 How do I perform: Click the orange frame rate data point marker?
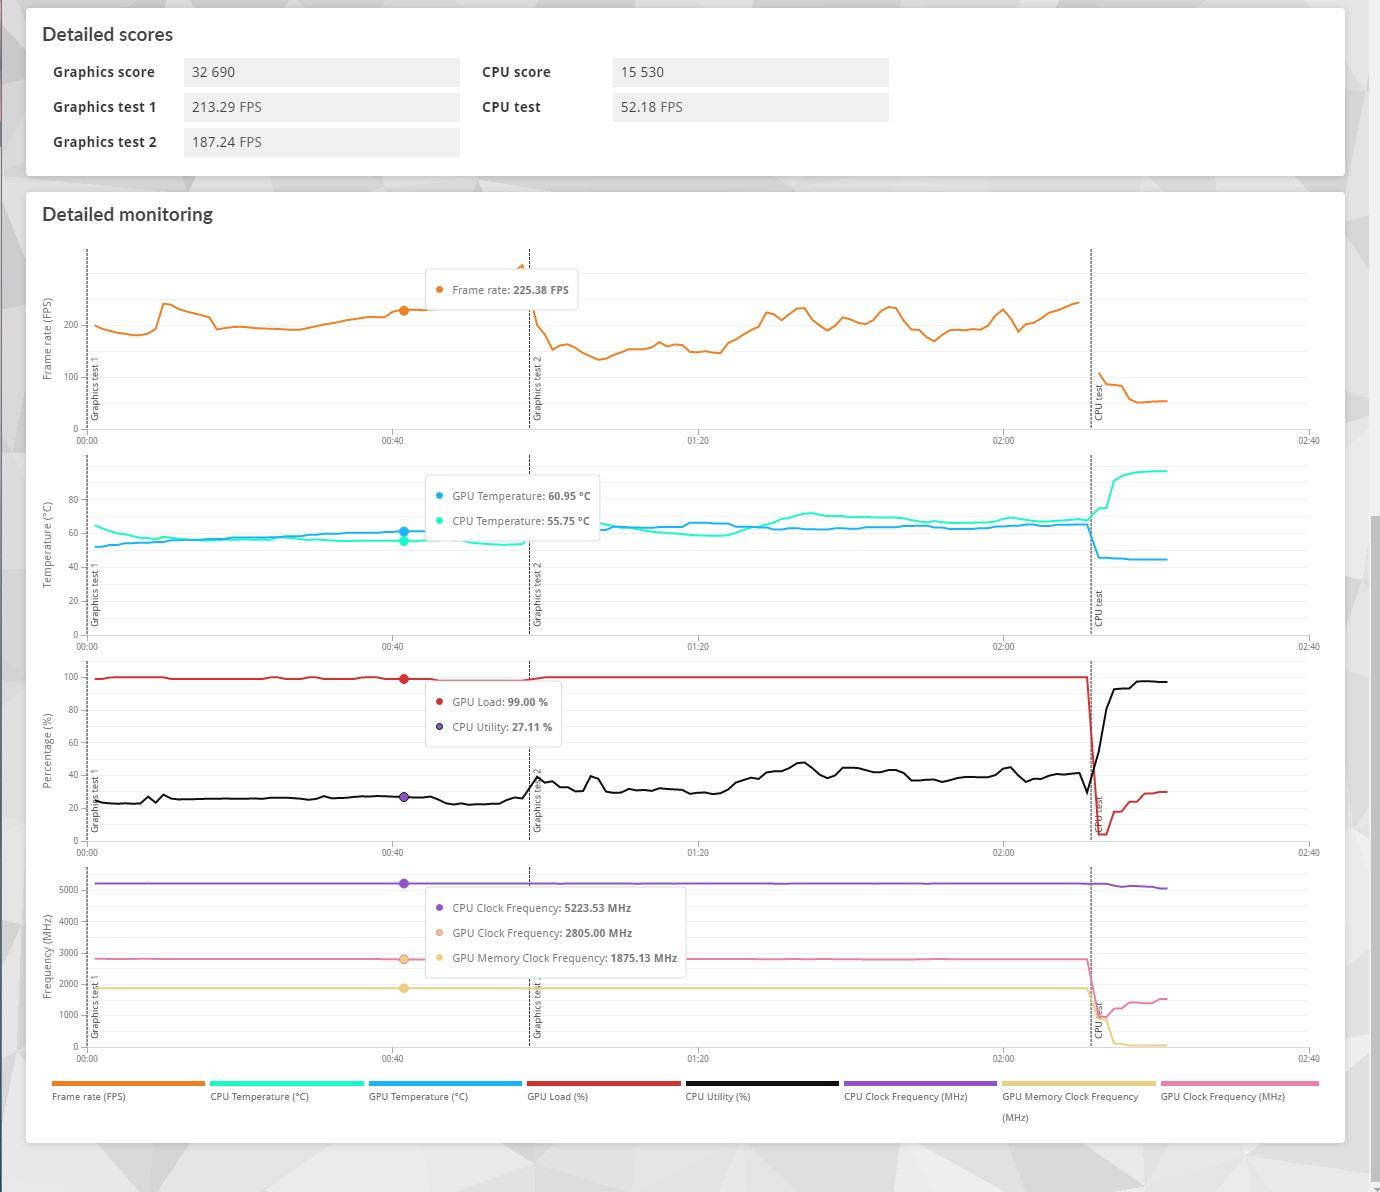(x=404, y=311)
